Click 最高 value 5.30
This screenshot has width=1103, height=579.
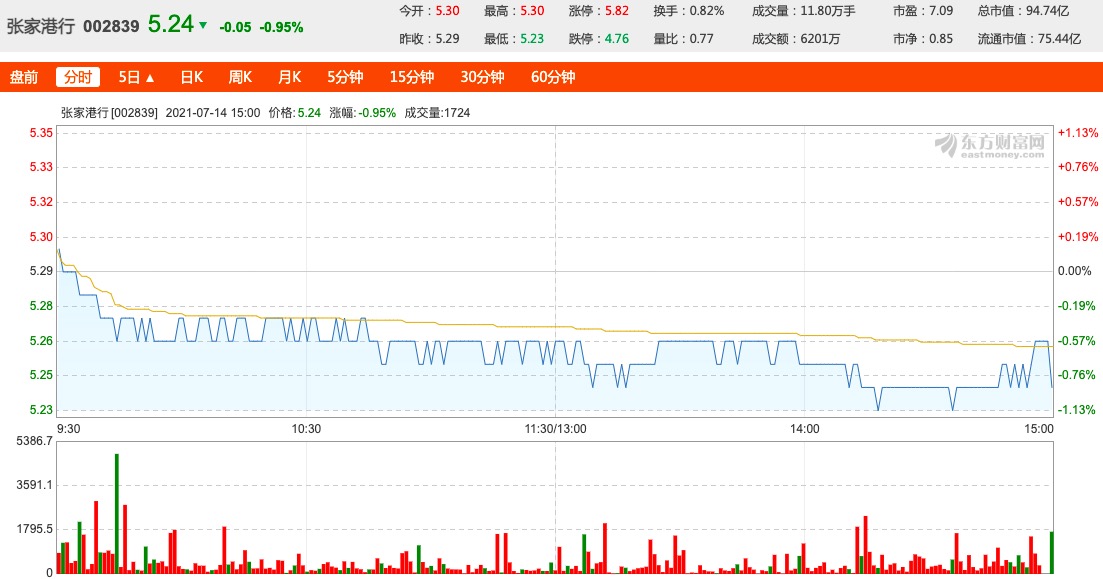pyautogui.click(x=533, y=11)
